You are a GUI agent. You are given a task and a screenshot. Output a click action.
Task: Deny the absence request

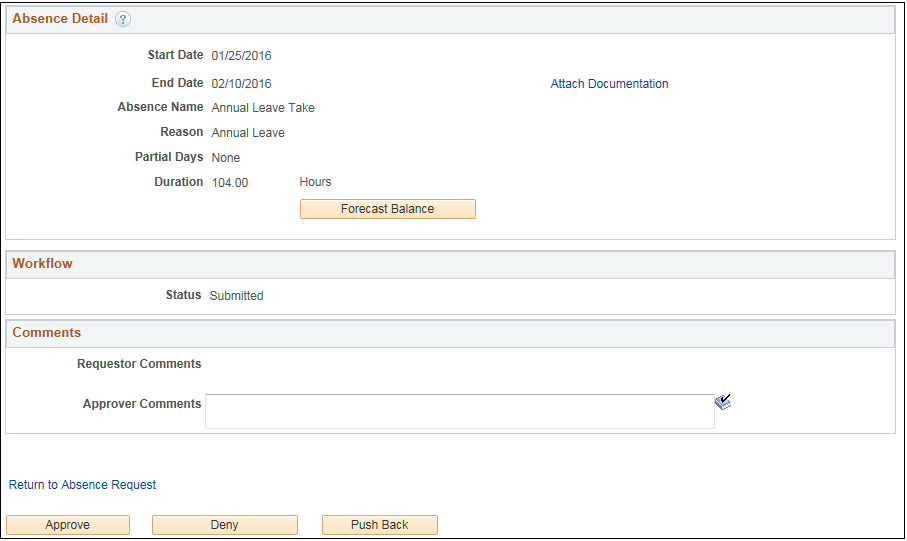[224, 525]
